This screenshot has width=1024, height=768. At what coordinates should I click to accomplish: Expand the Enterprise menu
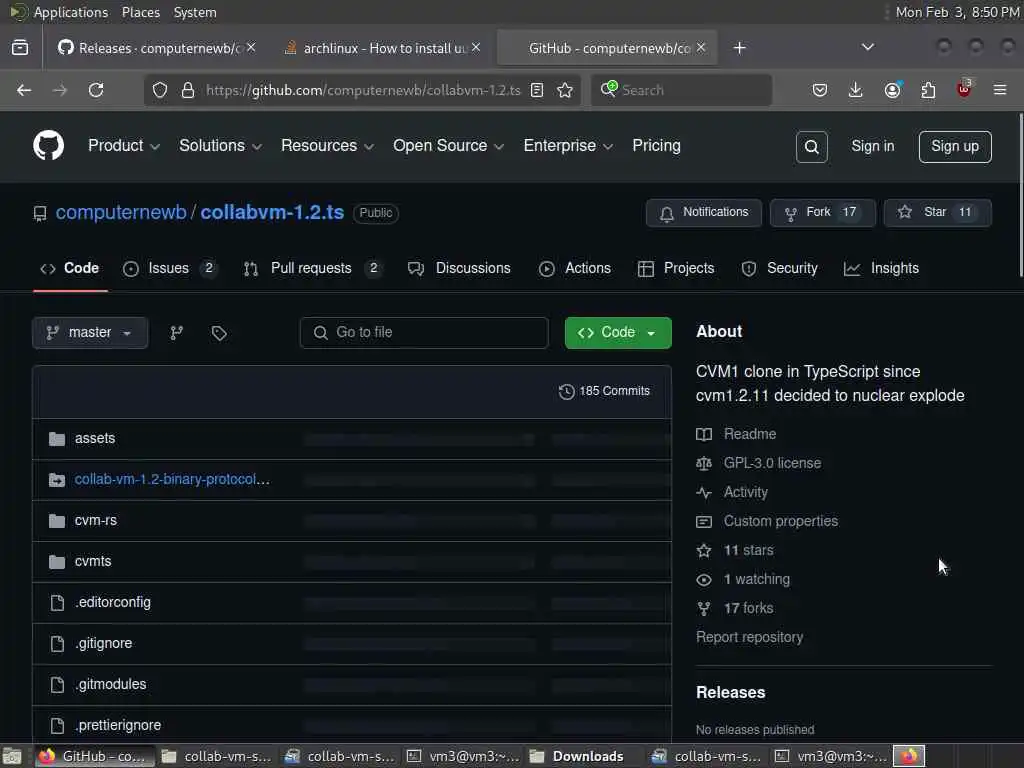pos(568,146)
